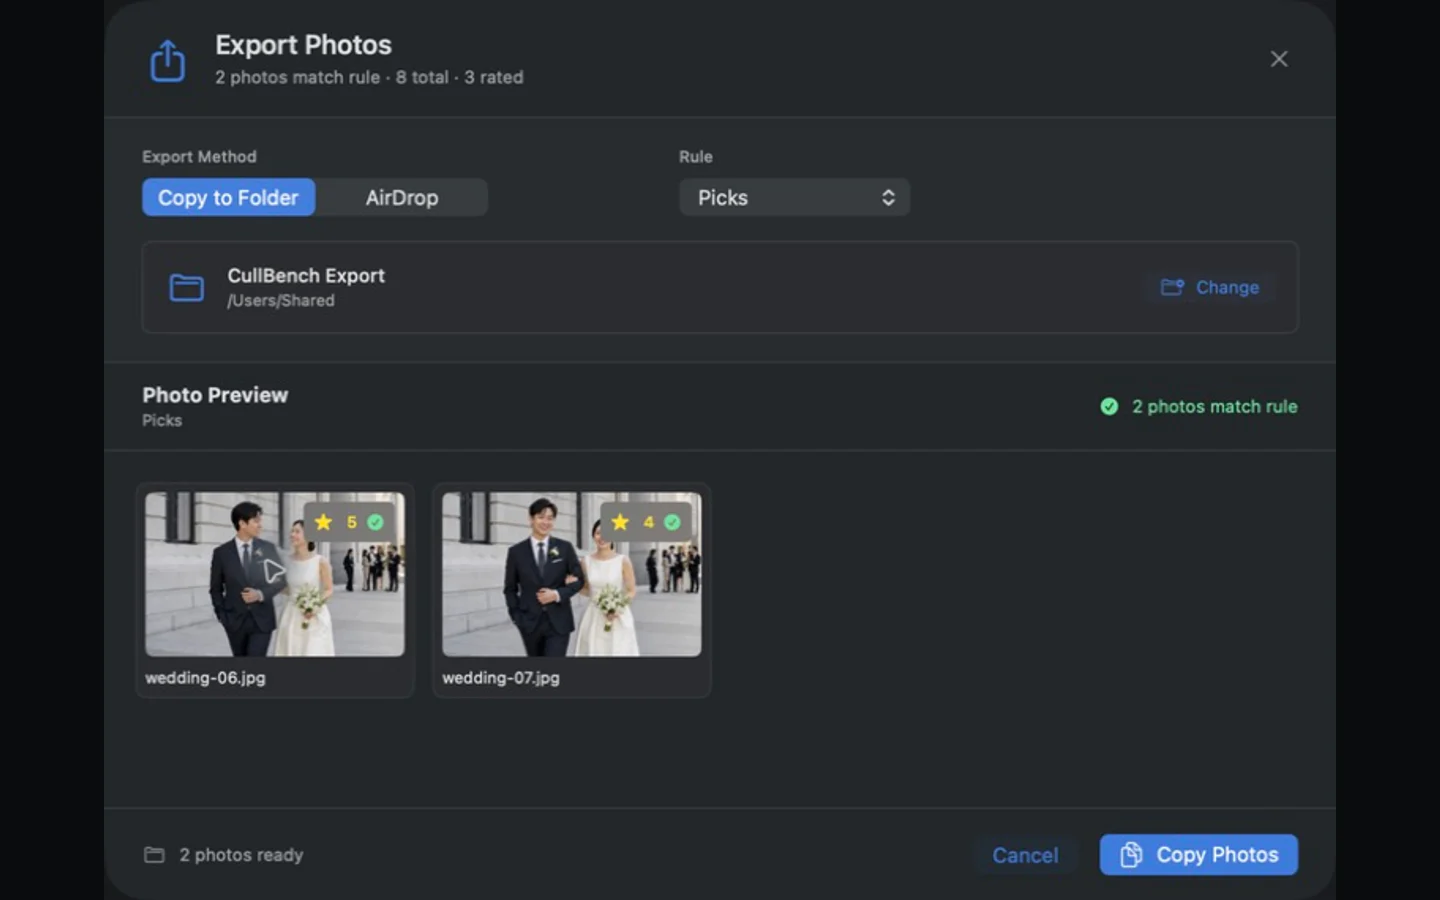Select the wedding-07.jpg thumbnail
The height and width of the screenshot is (900, 1440).
coord(572,574)
